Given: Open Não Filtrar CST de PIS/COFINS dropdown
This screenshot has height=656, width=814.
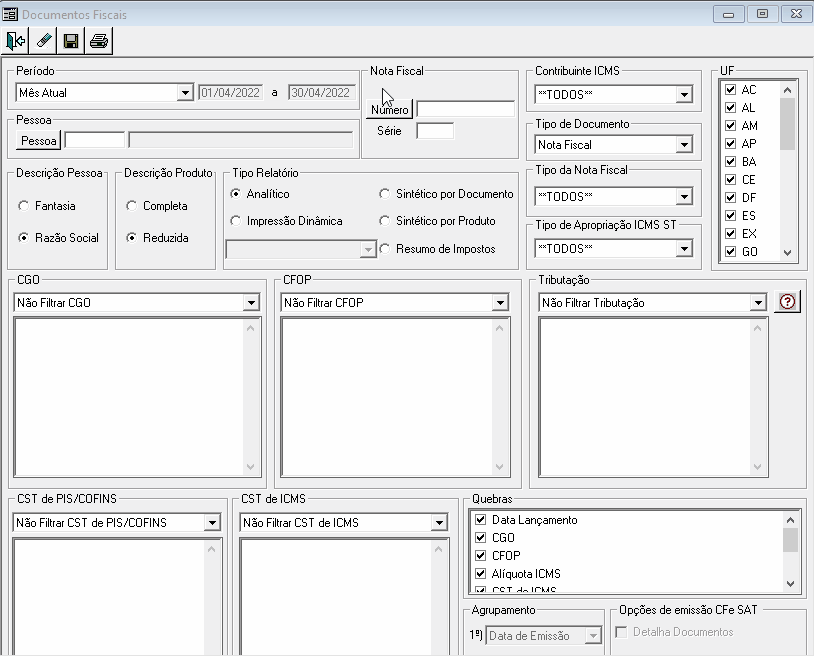Looking at the screenshot, I should pos(212,523).
